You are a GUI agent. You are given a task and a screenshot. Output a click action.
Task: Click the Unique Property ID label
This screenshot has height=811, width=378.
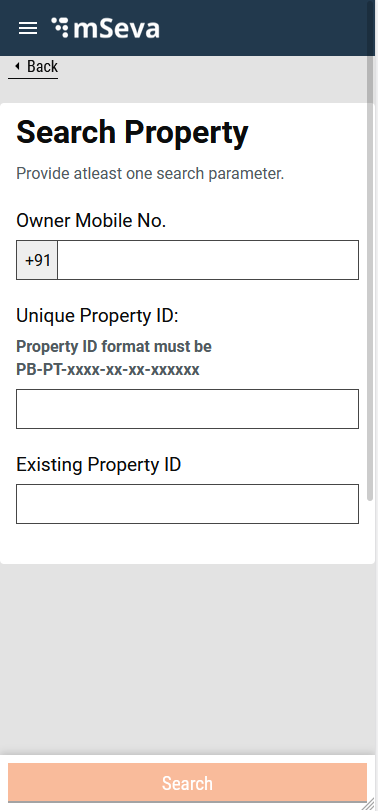(x=97, y=316)
